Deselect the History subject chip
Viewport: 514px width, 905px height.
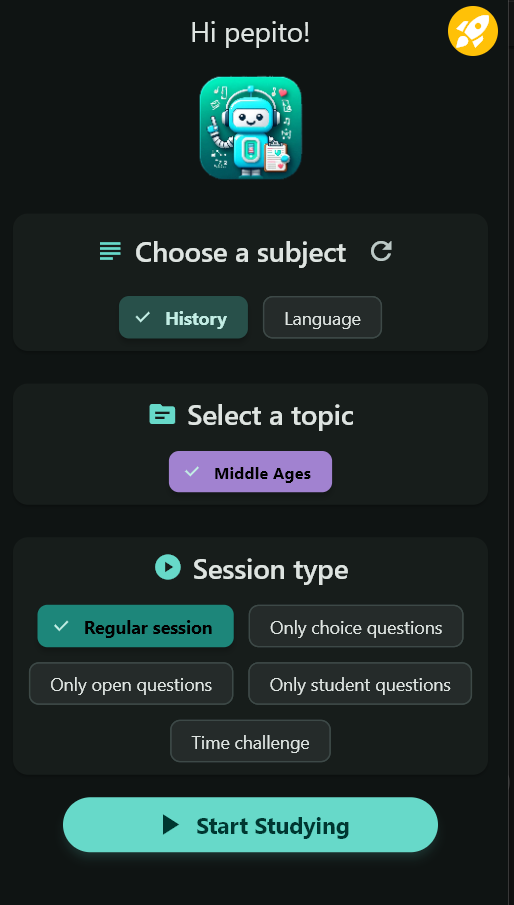(183, 317)
